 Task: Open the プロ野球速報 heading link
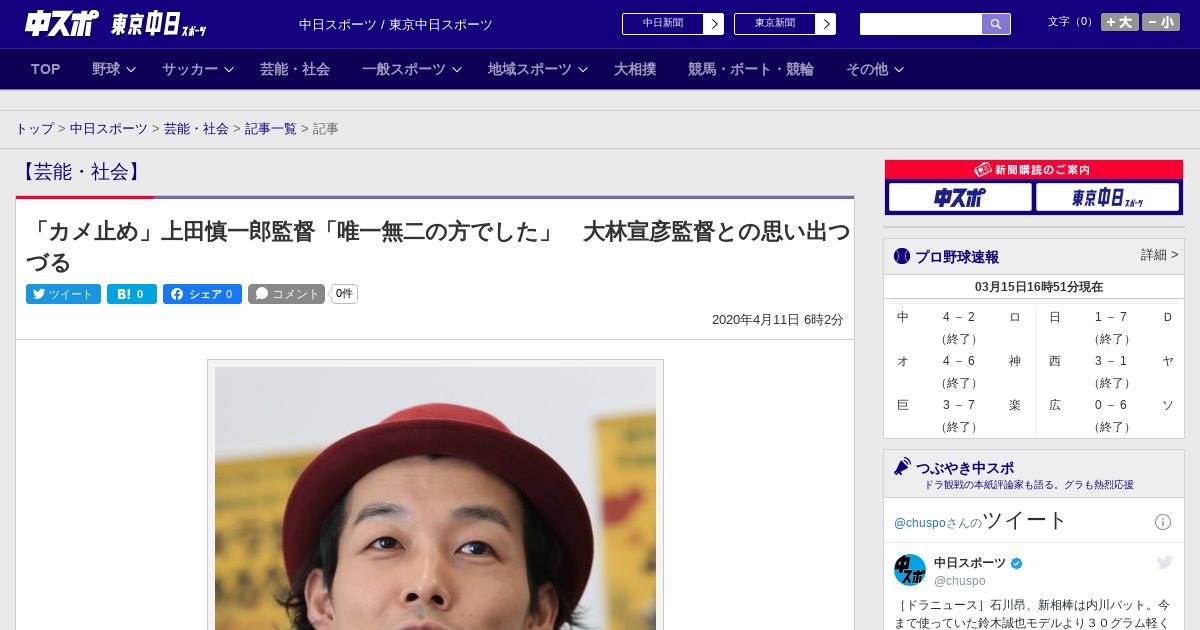click(957, 257)
